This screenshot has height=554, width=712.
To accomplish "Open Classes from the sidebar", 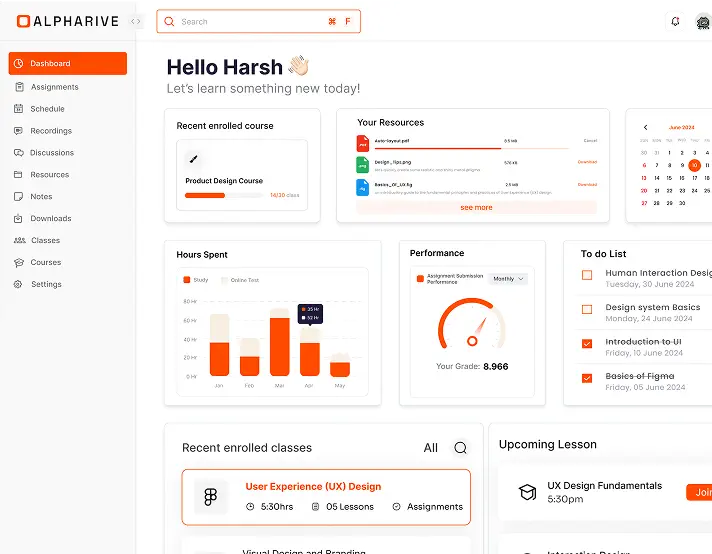I will (45, 240).
